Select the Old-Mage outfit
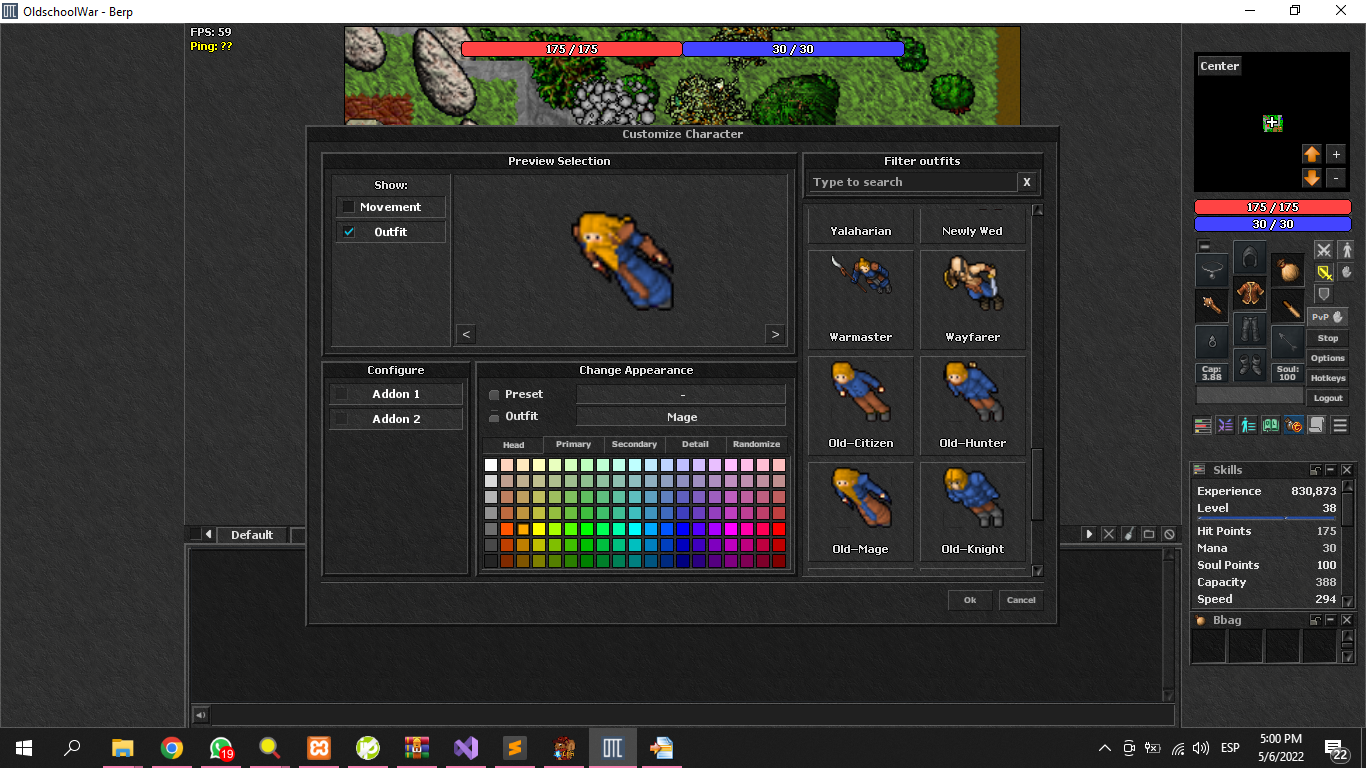The width and height of the screenshot is (1366, 768). click(x=860, y=510)
